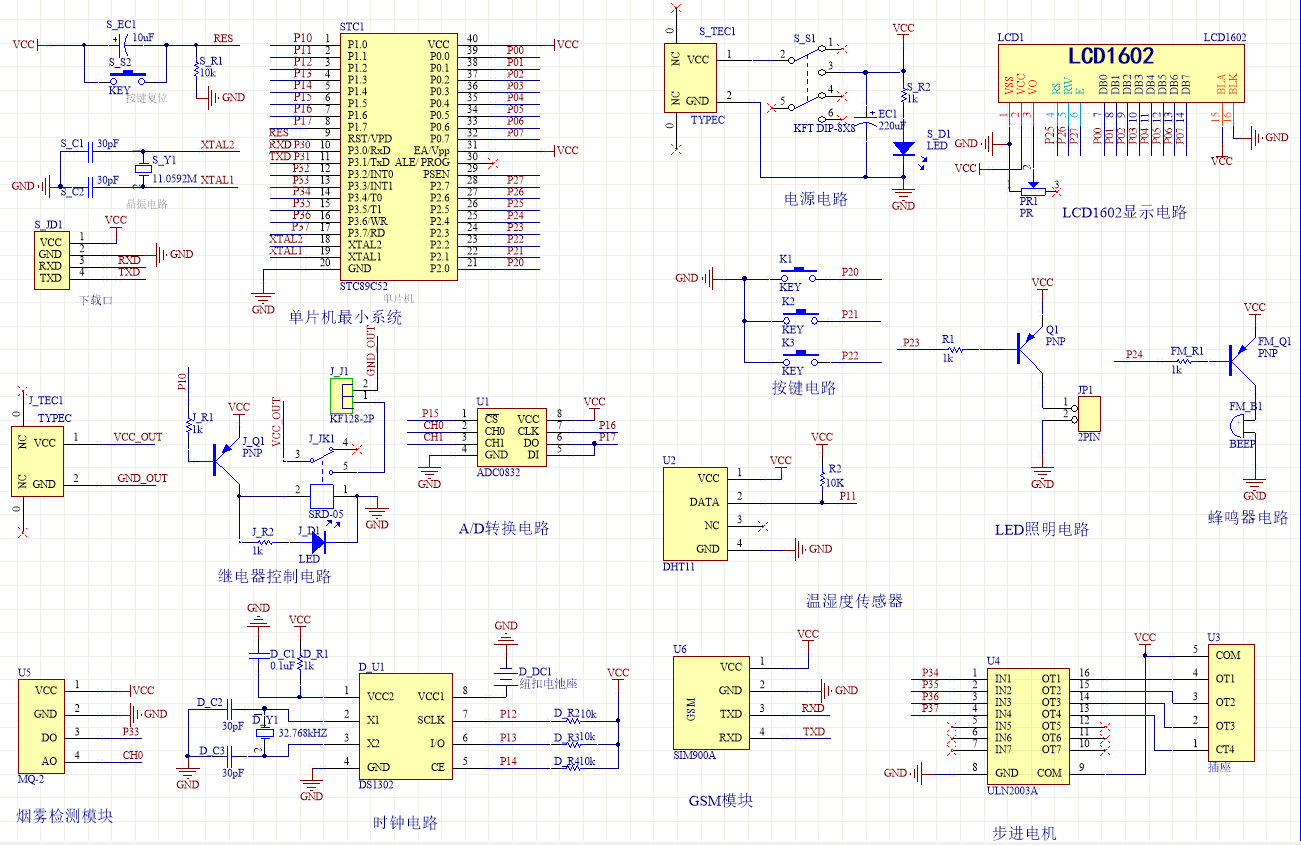This screenshot has height=845, width=1301.
Task: Select the S_R1 10k resistor
Action: pyautogui.click(x=197, y=72)
